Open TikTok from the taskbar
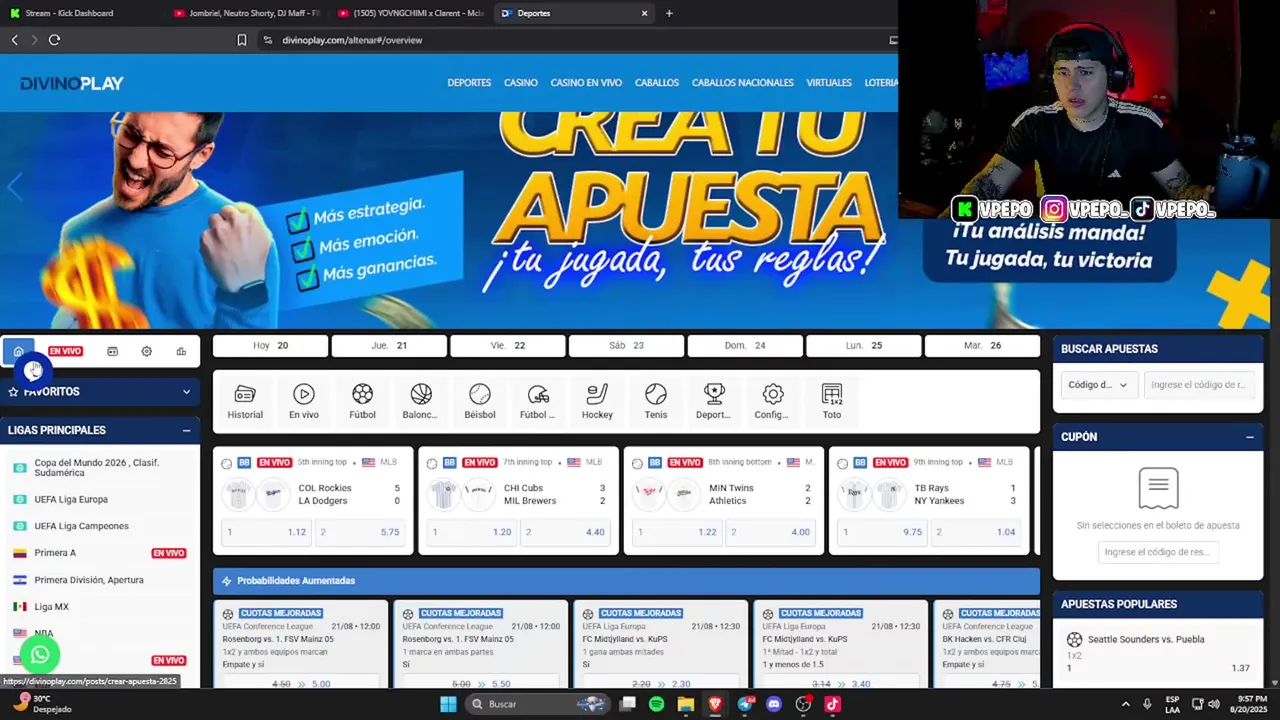The height and width of the screenshot is (720, 1280). [832, 704]
